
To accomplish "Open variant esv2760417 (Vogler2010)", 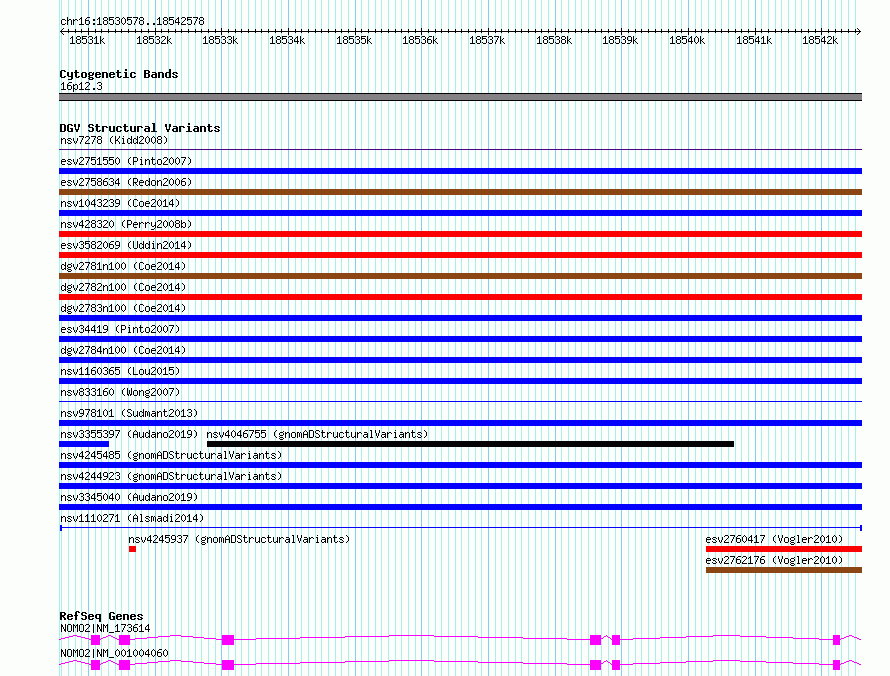I will (774, 539).
